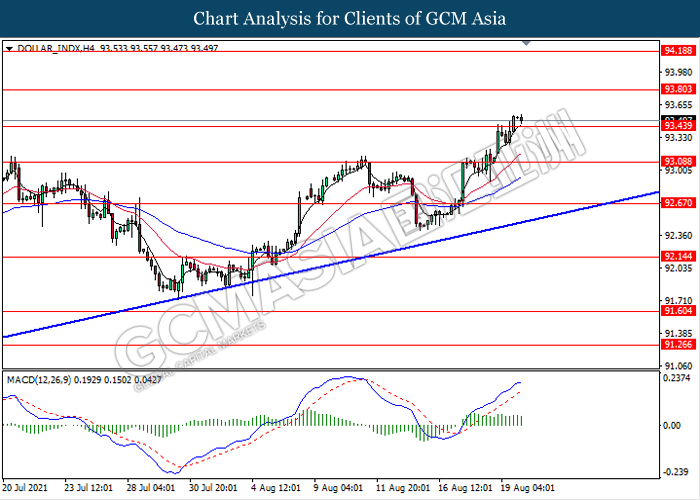The width and height of the screenshot is (700, 500).
Task: Click the 30 Jul 20:01 time label
Action: pos(213,488)
